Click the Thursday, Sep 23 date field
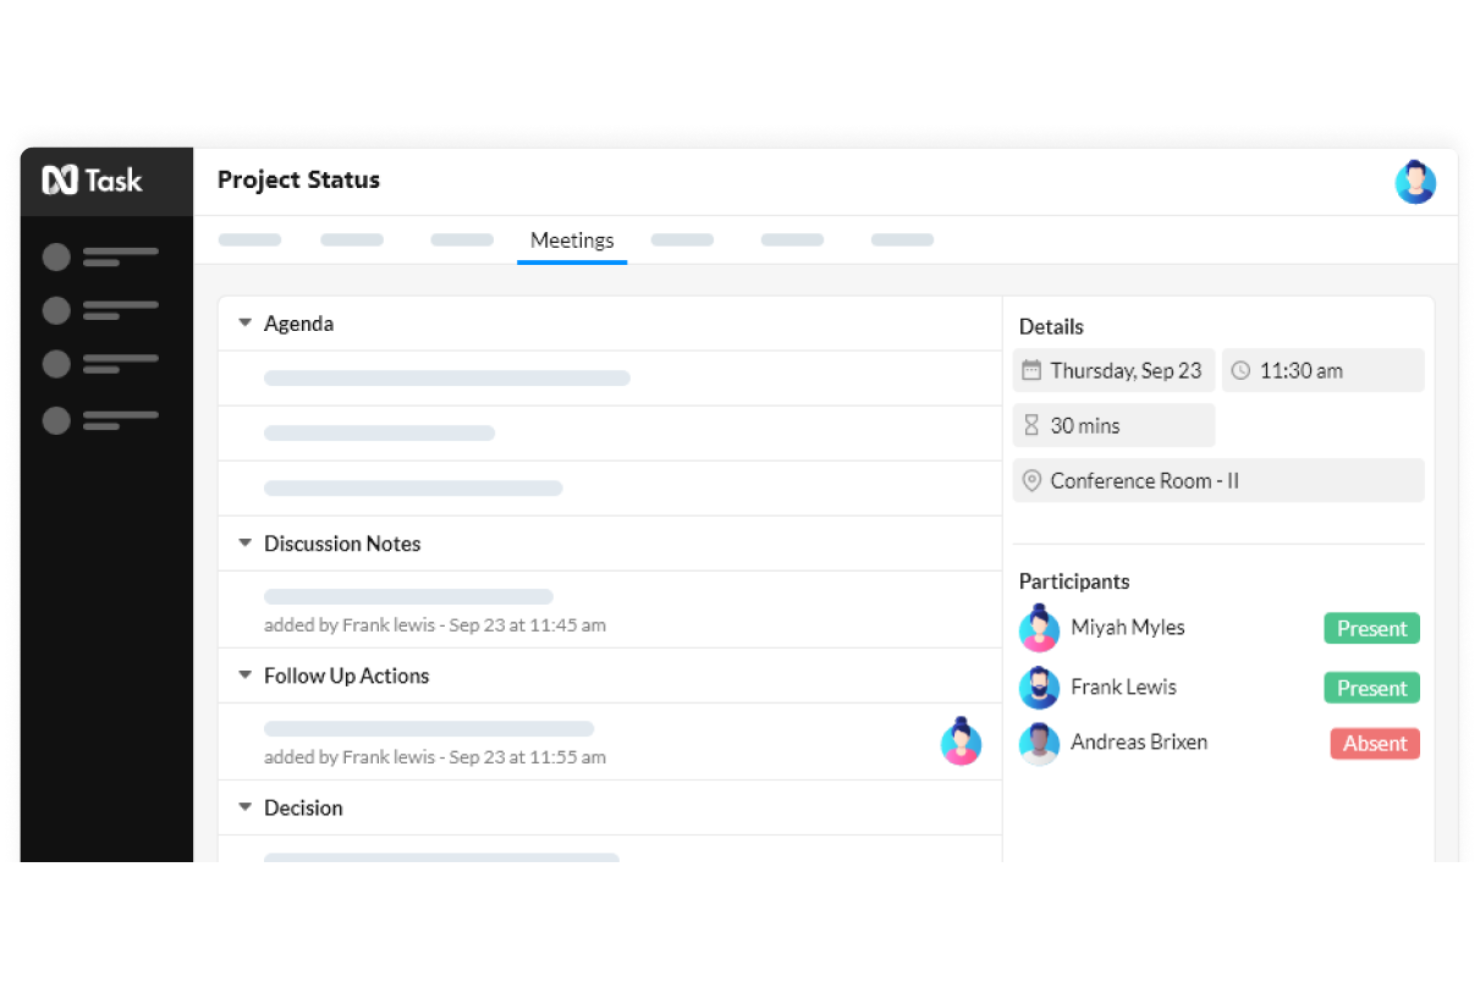 pos(1113,370)
